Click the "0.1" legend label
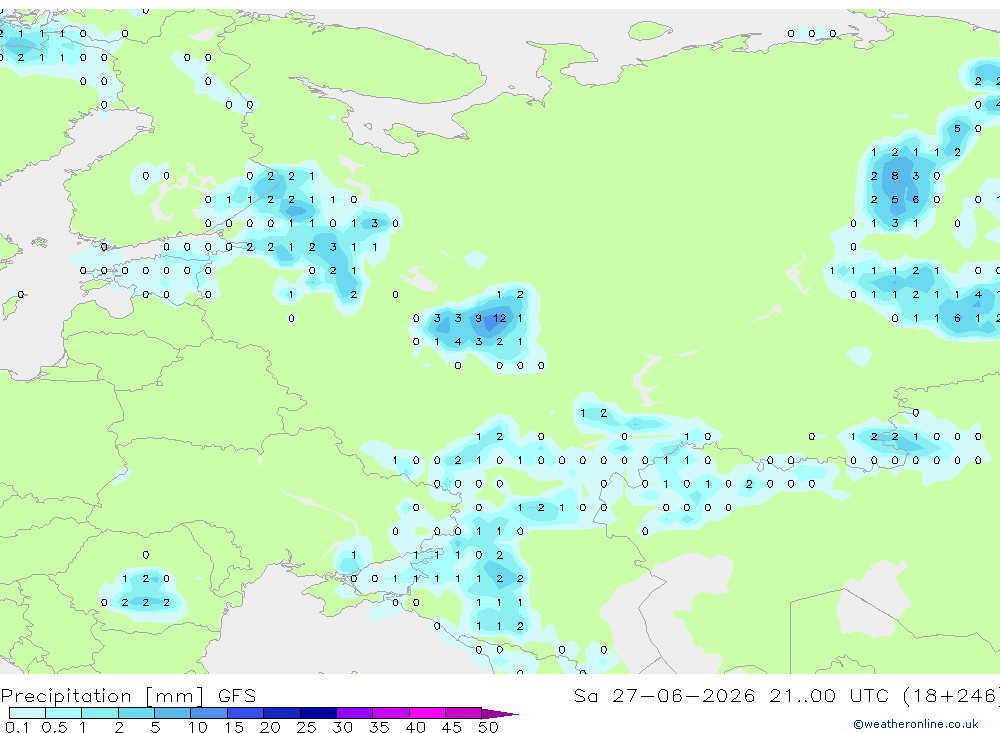1000x733 pixels. click(x=17, y=727)
